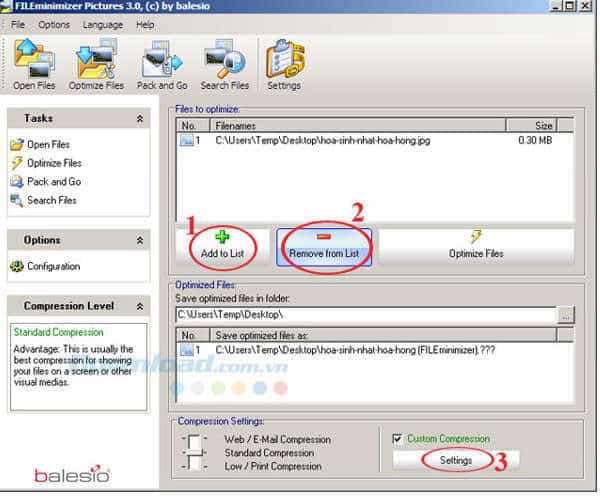Click the Save optimized files as column header

[x=383, y=336]
